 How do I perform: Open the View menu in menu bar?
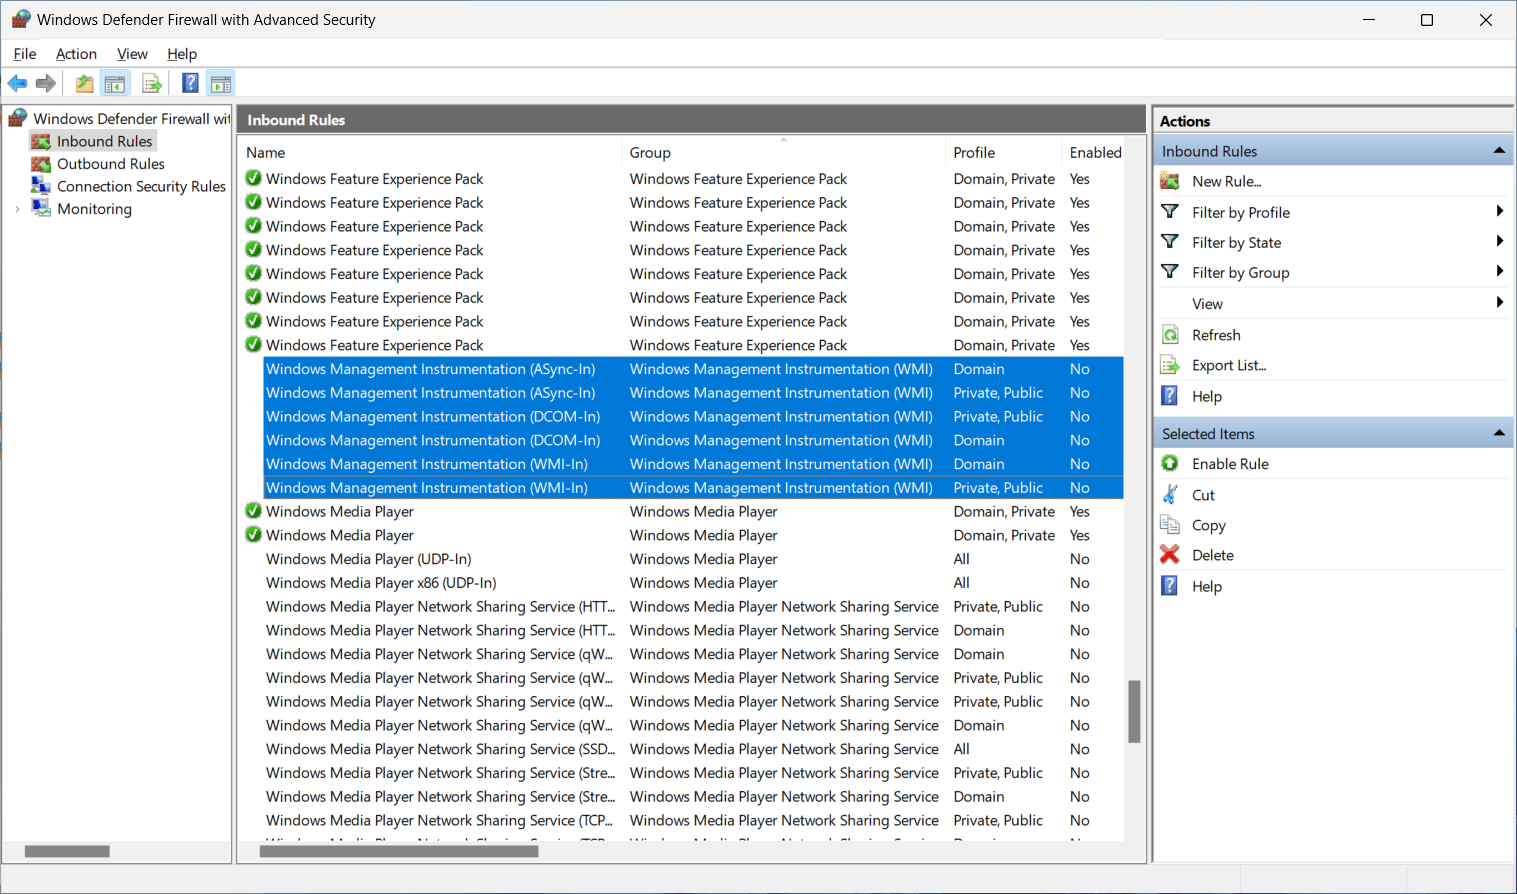tap(132, 54)
